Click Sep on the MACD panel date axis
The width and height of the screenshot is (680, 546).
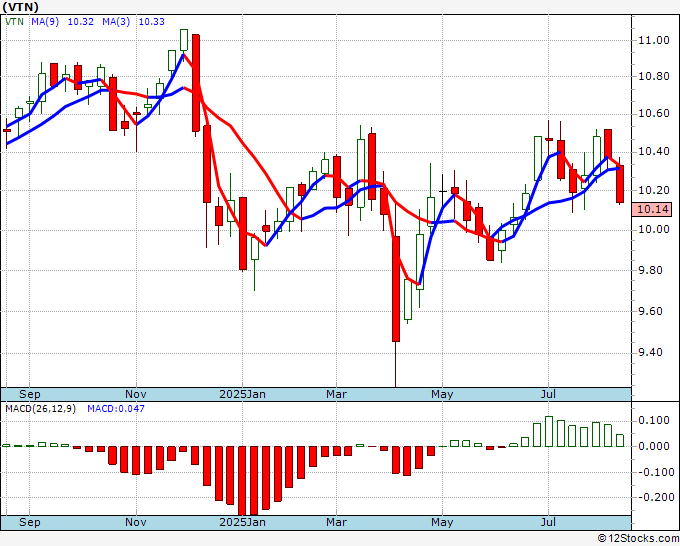(x=29, y=522)
